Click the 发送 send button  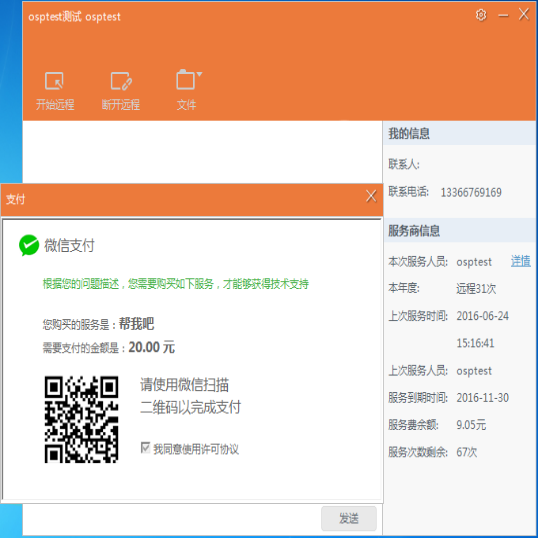[x=349, y=518]
